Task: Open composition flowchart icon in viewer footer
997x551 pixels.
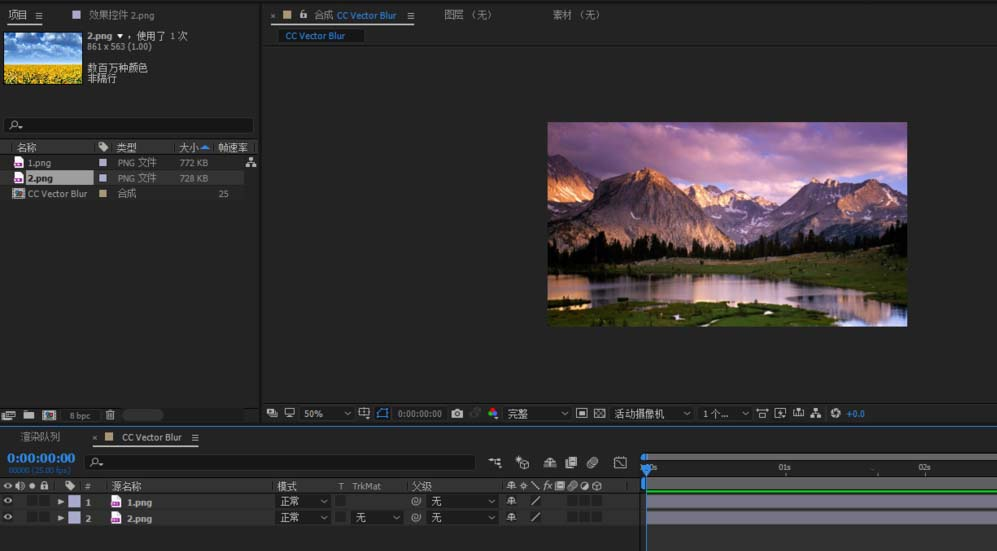Action: [816, 414]
